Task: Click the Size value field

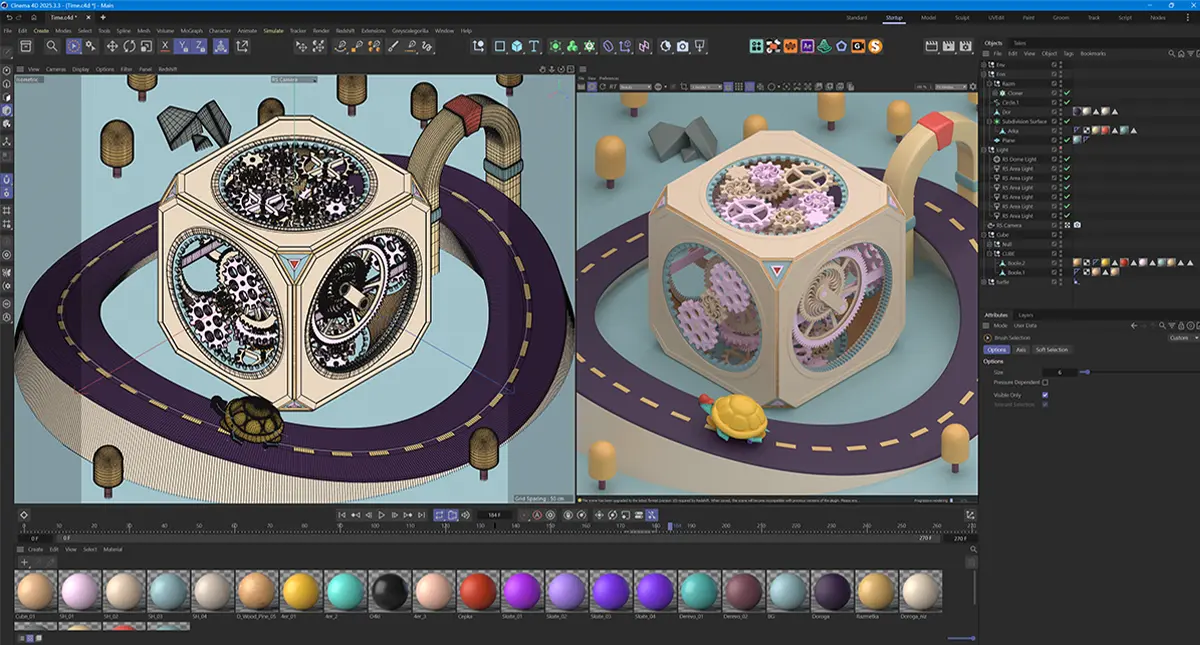Action: coord(1060,371)
